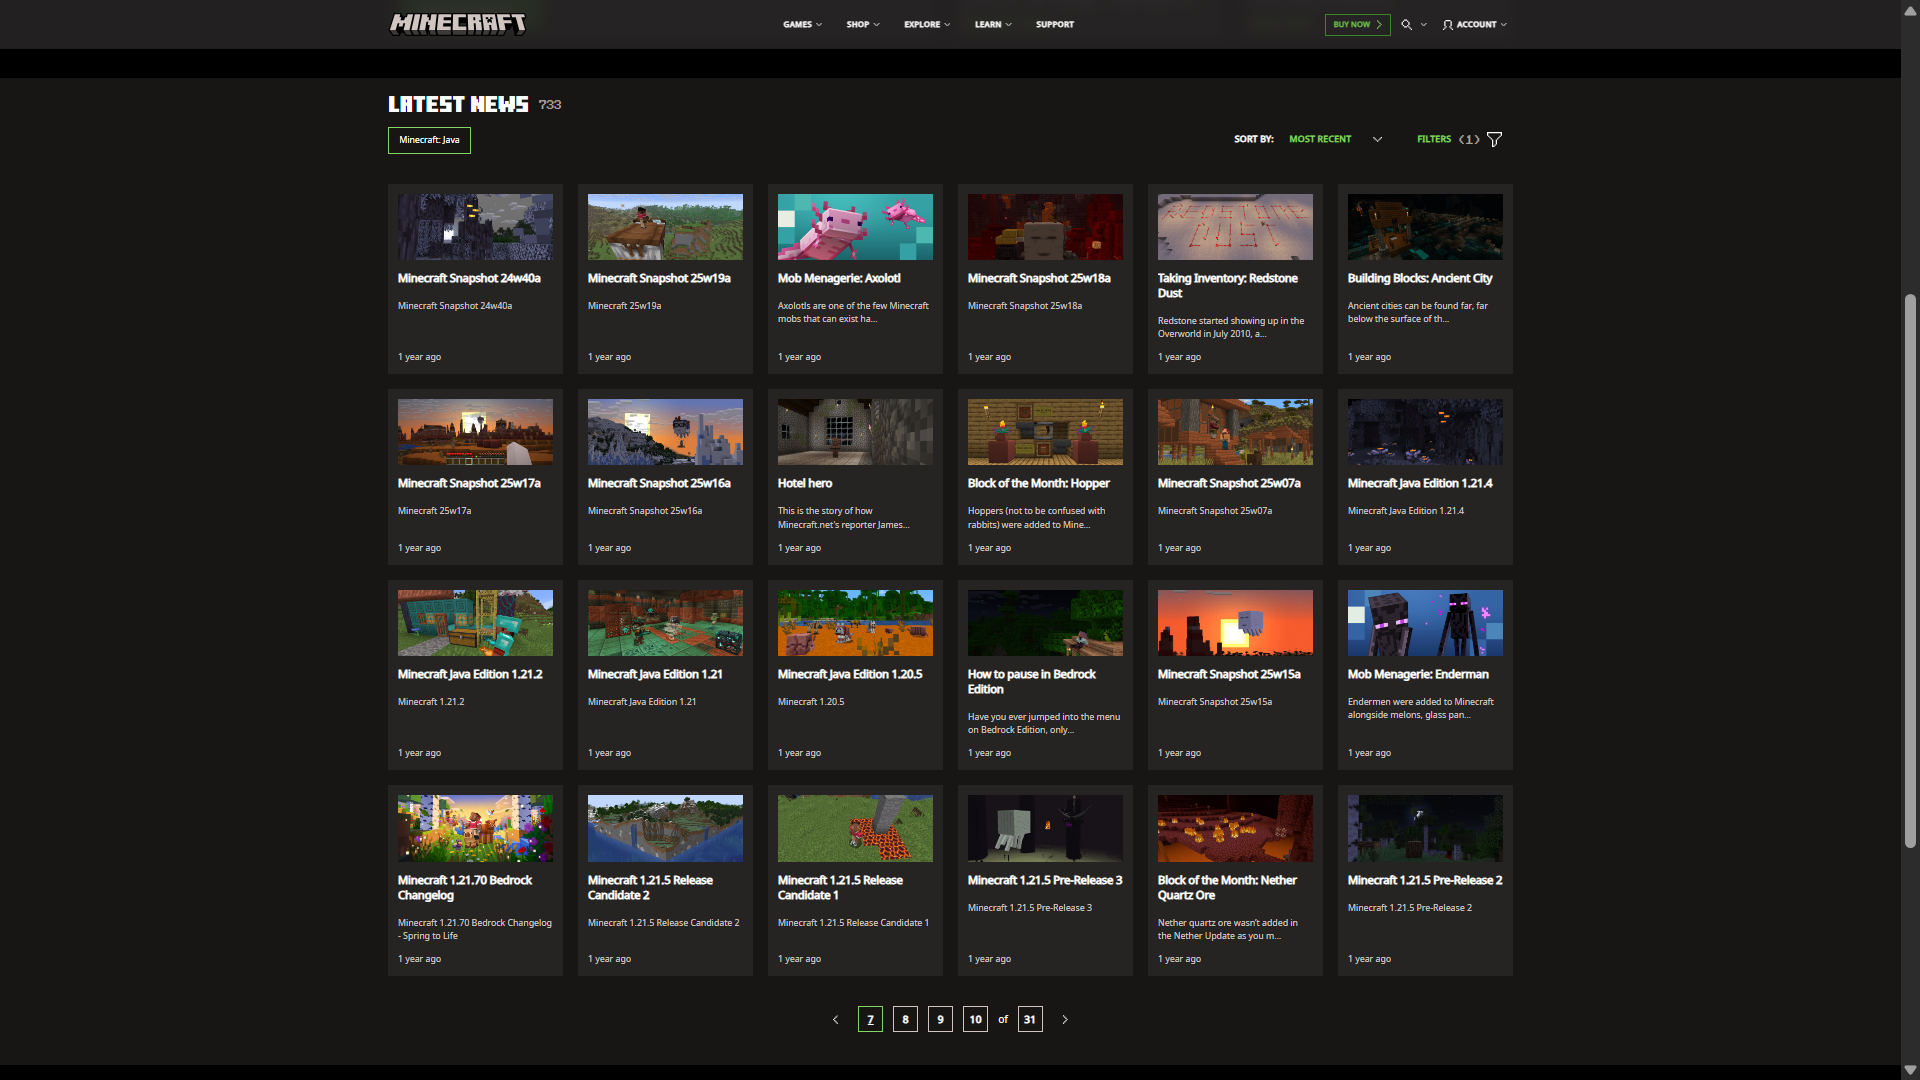This screenshot has width=1920, height=1080.
Task: Go to page 9
Action: tap(940, 1019)
